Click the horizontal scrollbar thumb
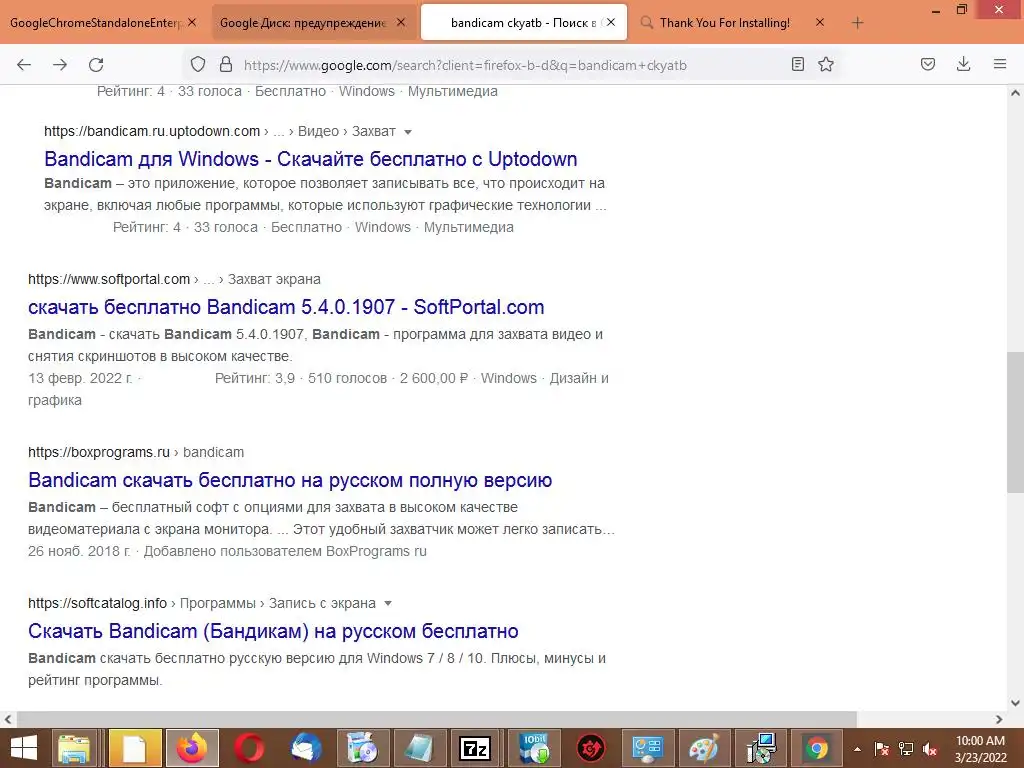Viewport: 1024px width, 768px height. tap(436, 719)
